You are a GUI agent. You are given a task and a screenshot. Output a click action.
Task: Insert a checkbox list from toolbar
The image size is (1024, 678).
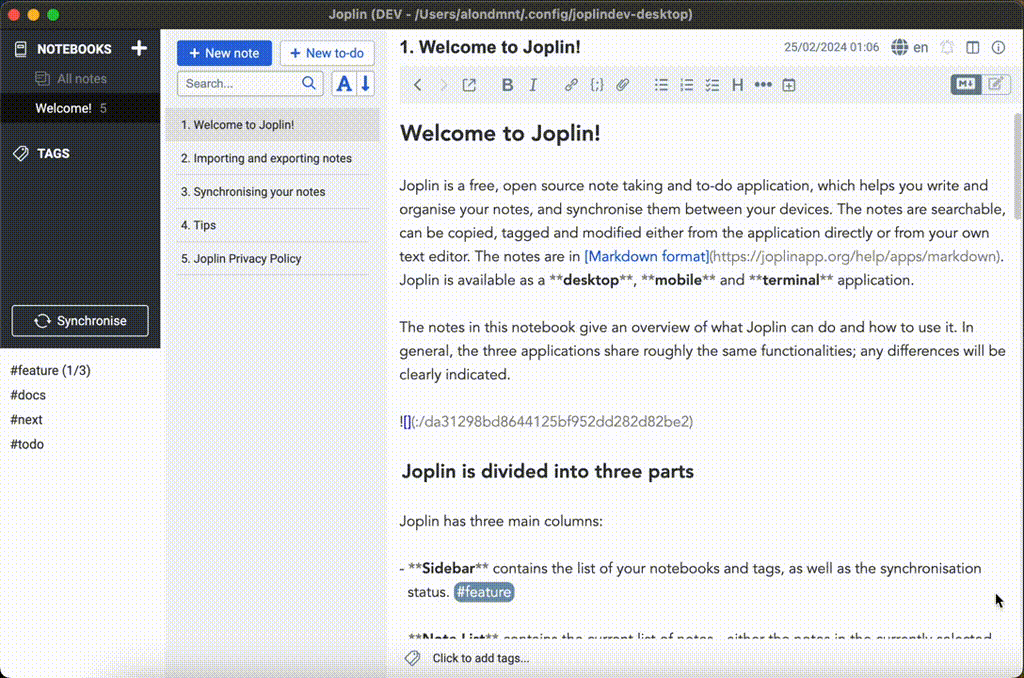tap(712, 85)
